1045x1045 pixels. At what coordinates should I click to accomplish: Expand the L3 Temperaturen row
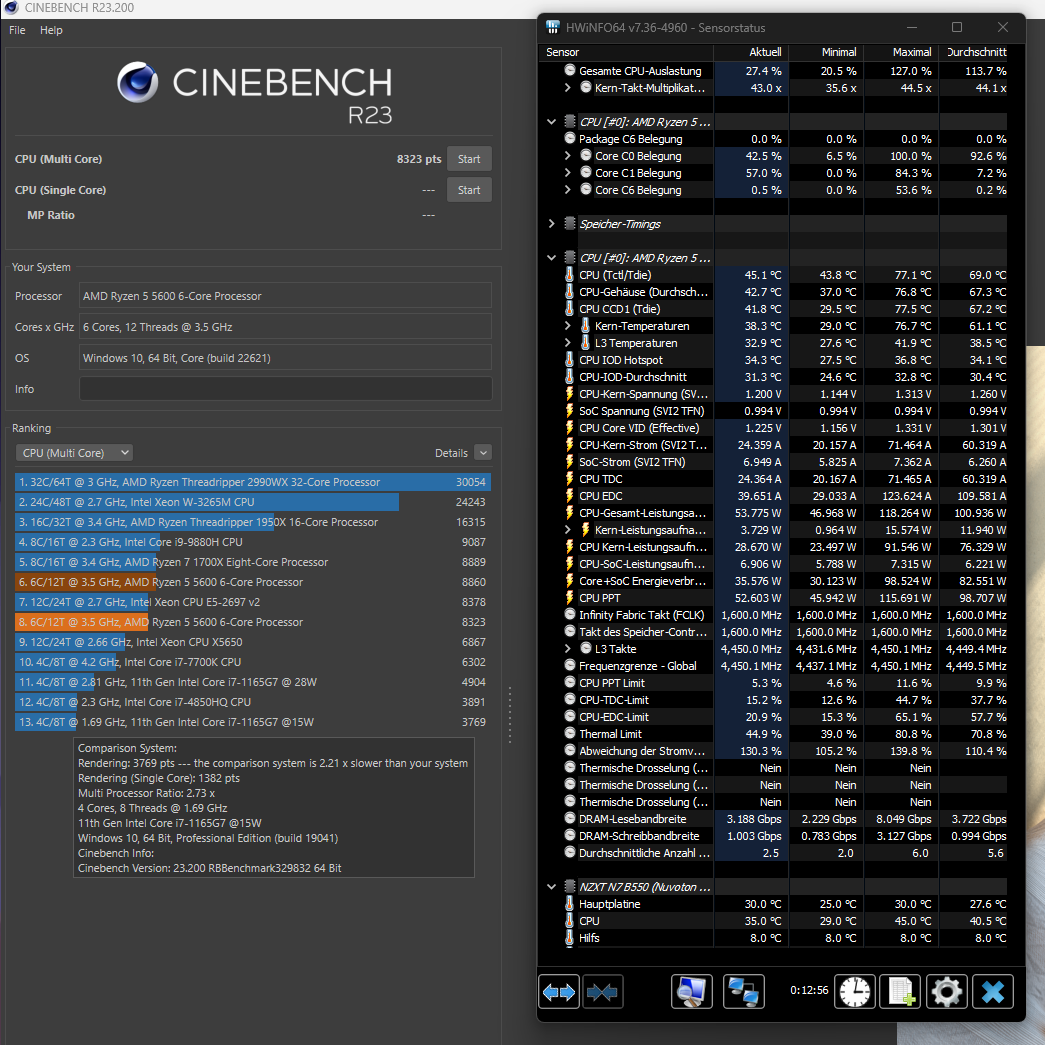coord(567,343)
